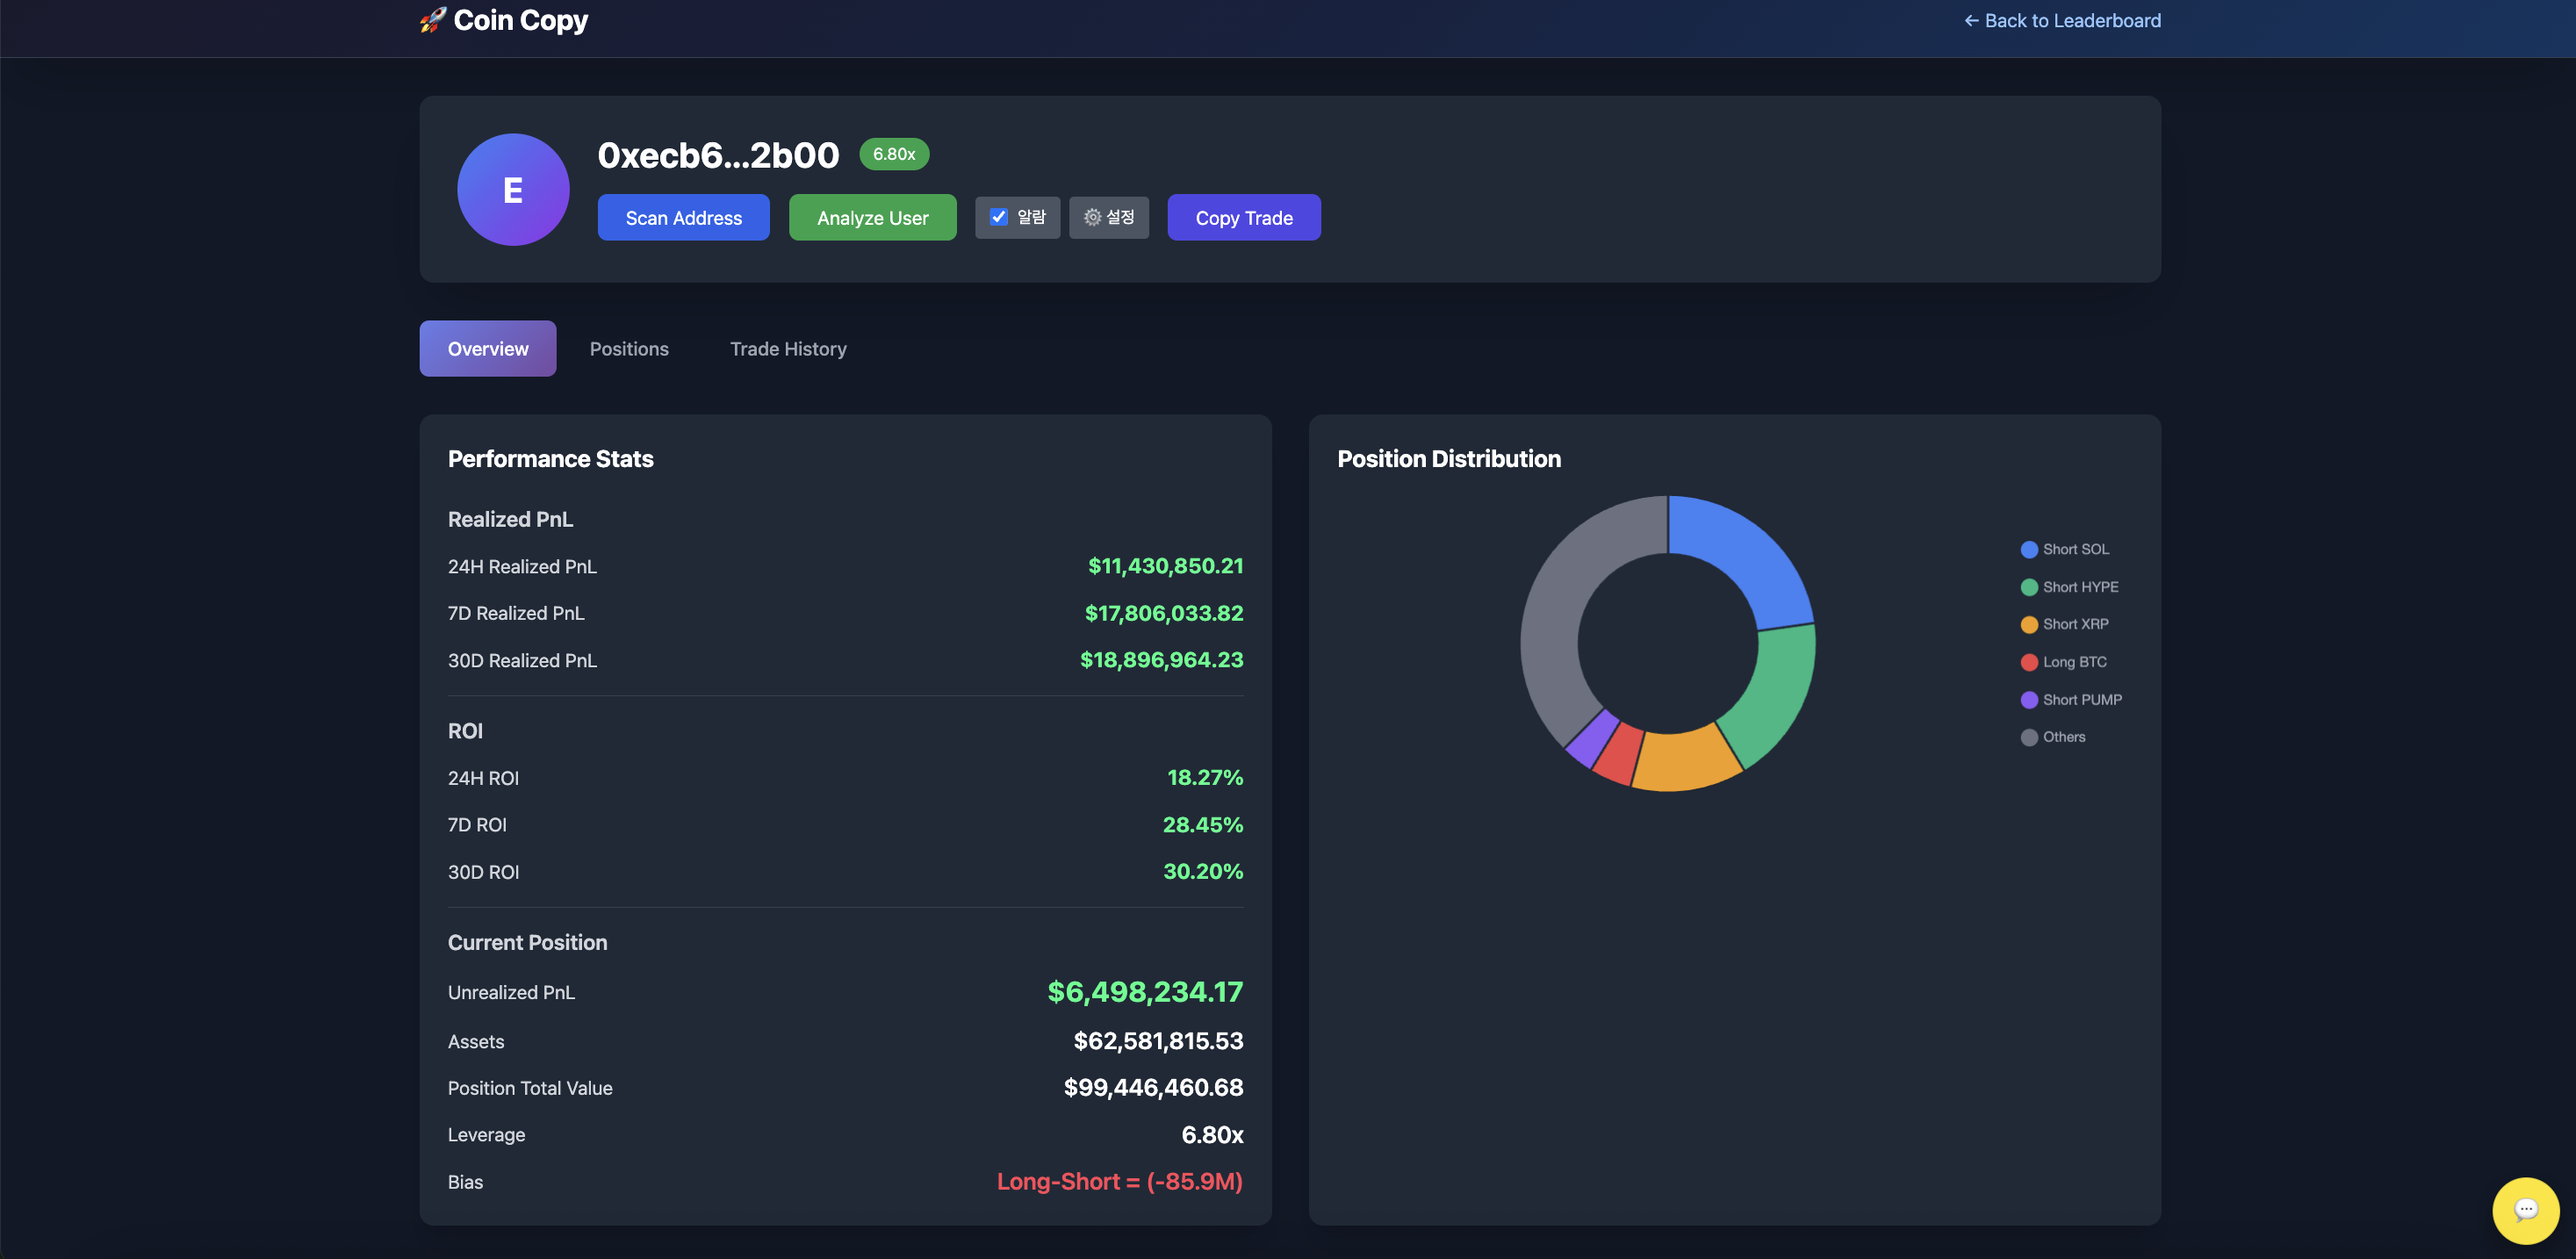2576x1259 pixels.
Task: Switch to the Positions tab
Action: coord(629,348)
